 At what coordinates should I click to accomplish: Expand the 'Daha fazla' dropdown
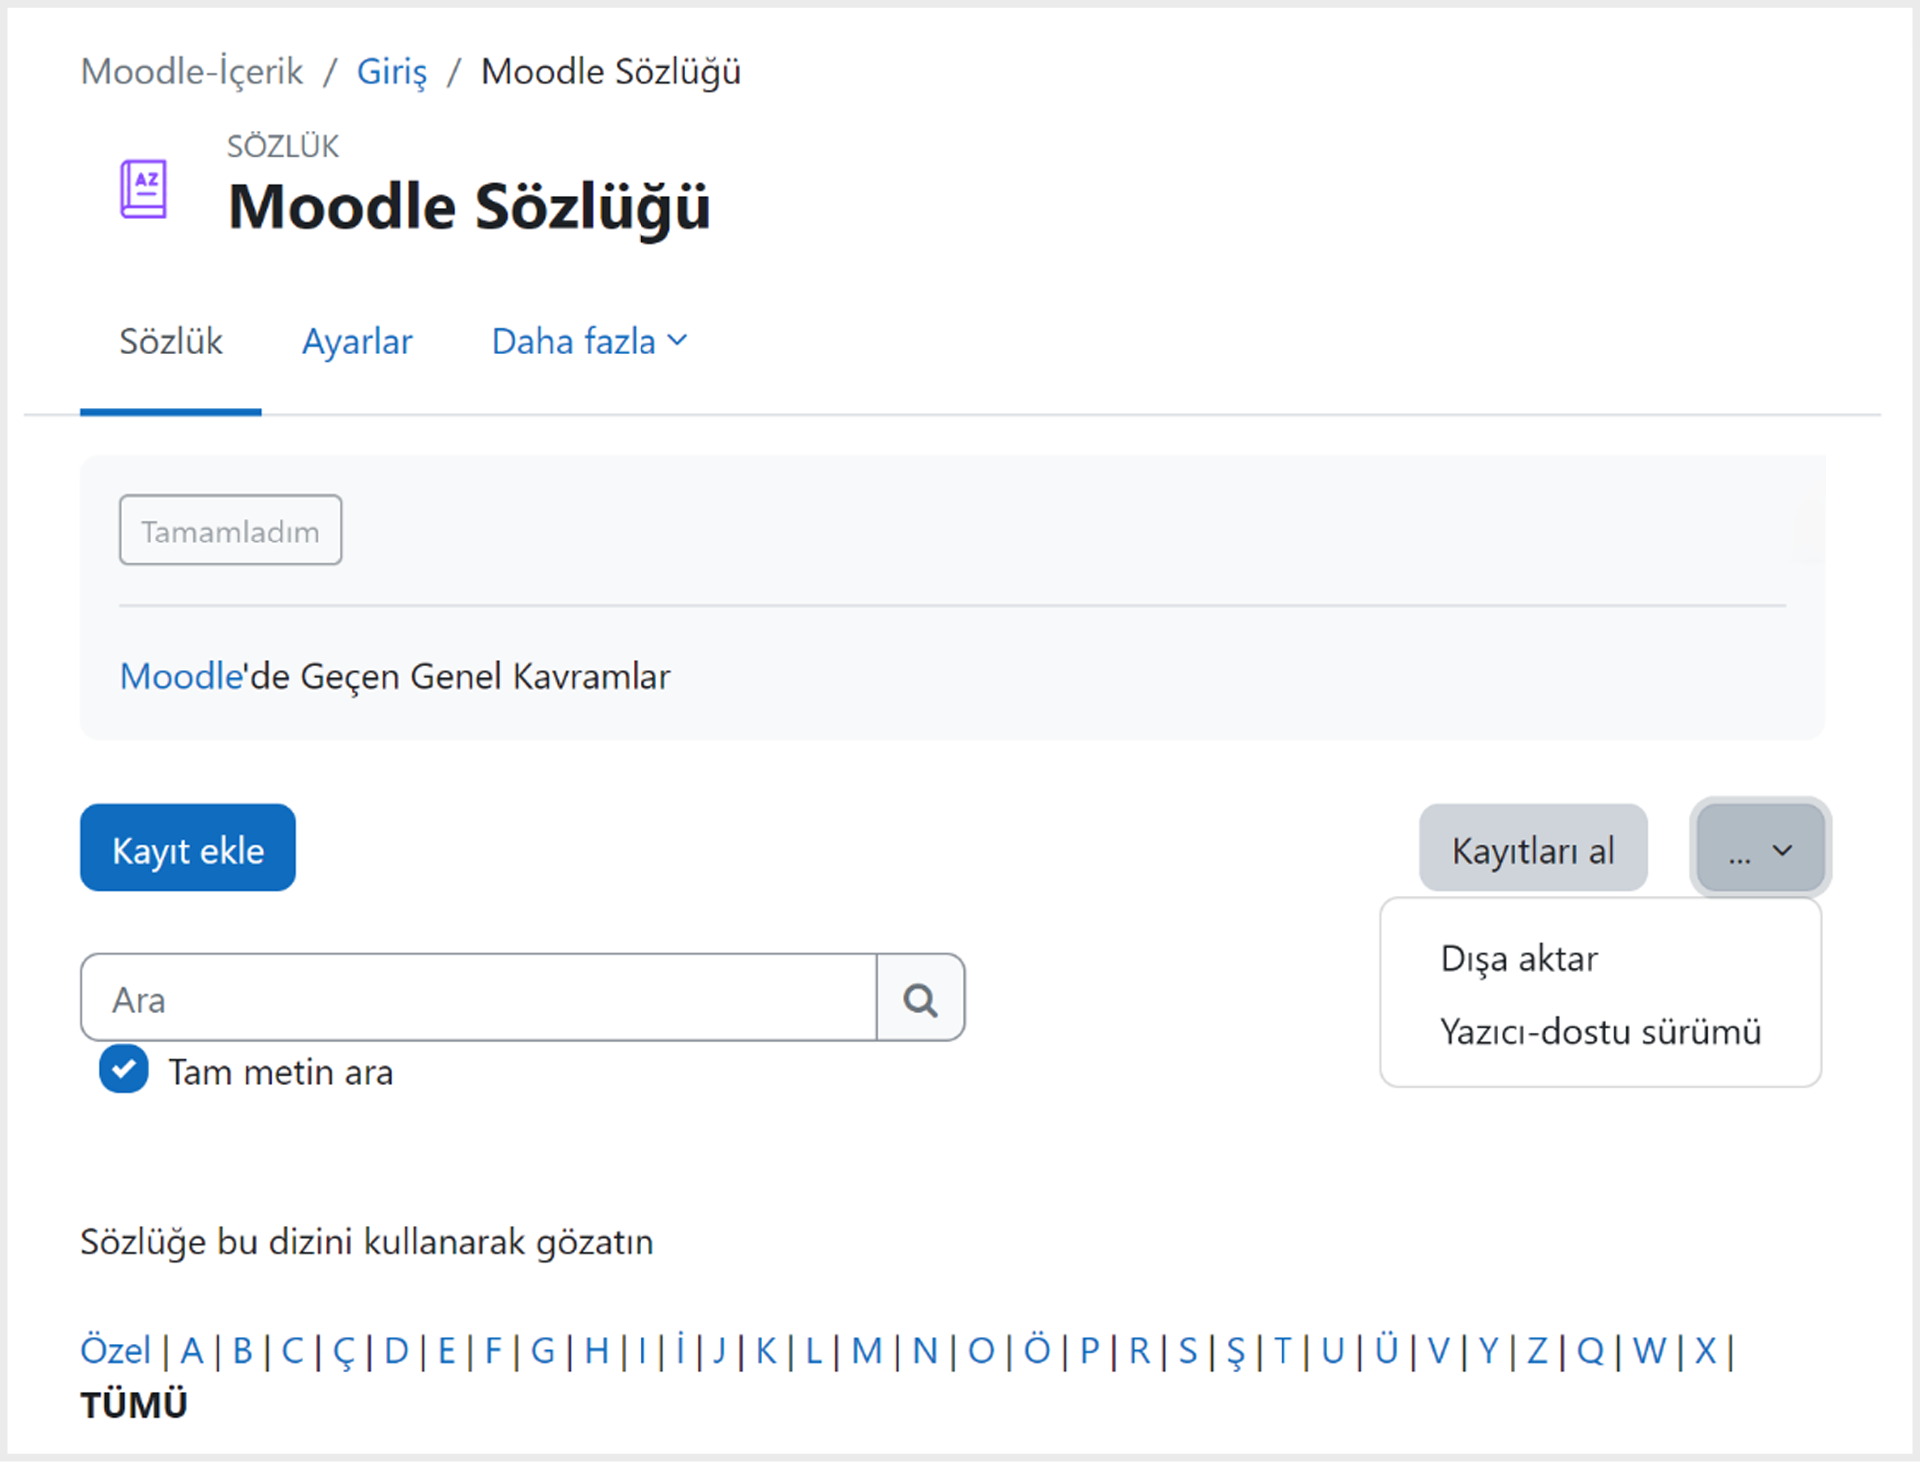tap(589, 342)
